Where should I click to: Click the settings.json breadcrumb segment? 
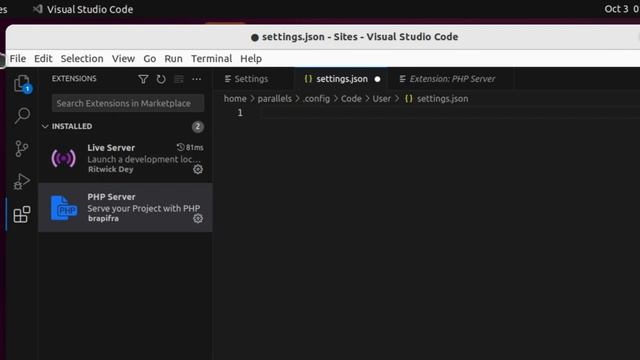pos(442,99)
